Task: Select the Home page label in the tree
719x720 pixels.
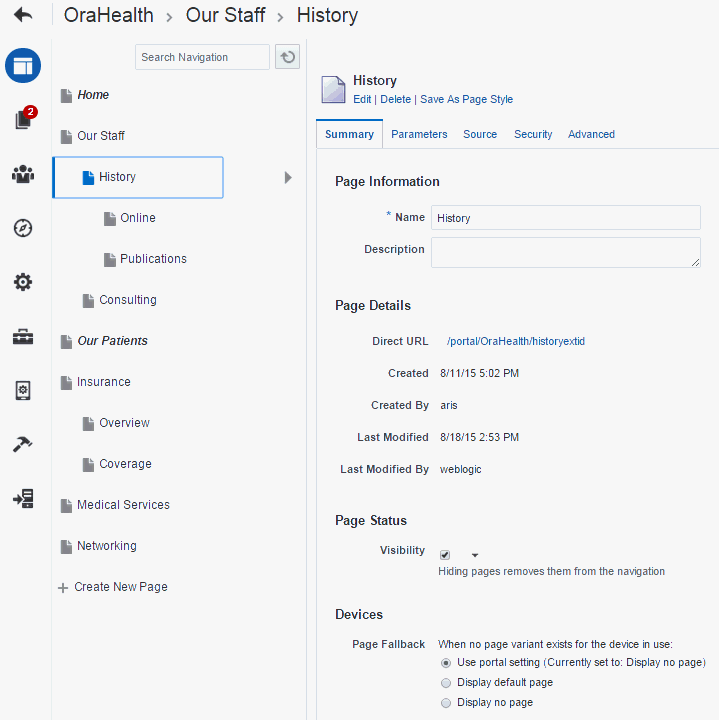Action: (93, 95)
